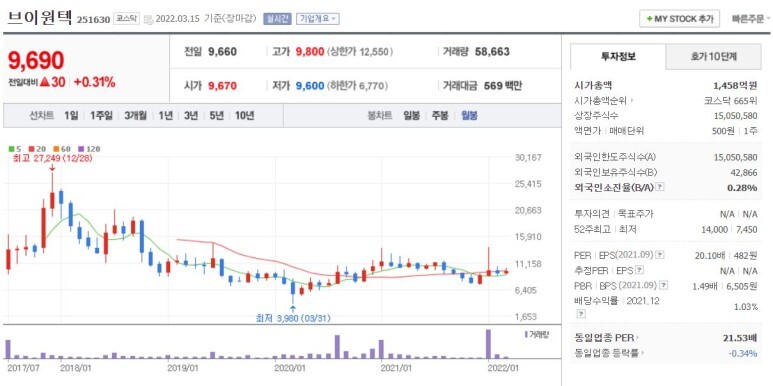Click the 최저 3,980 low marker arrow
This screenshot has height=386, width=773.
click(293, 309)
